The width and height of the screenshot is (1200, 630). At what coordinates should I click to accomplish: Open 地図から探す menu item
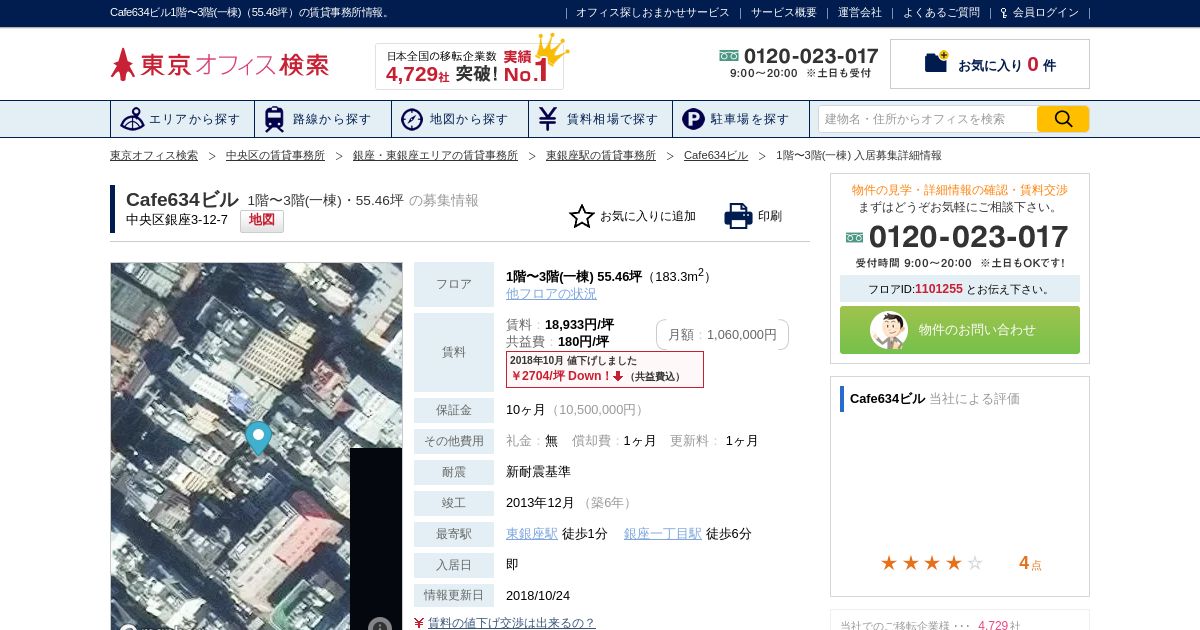460,119
